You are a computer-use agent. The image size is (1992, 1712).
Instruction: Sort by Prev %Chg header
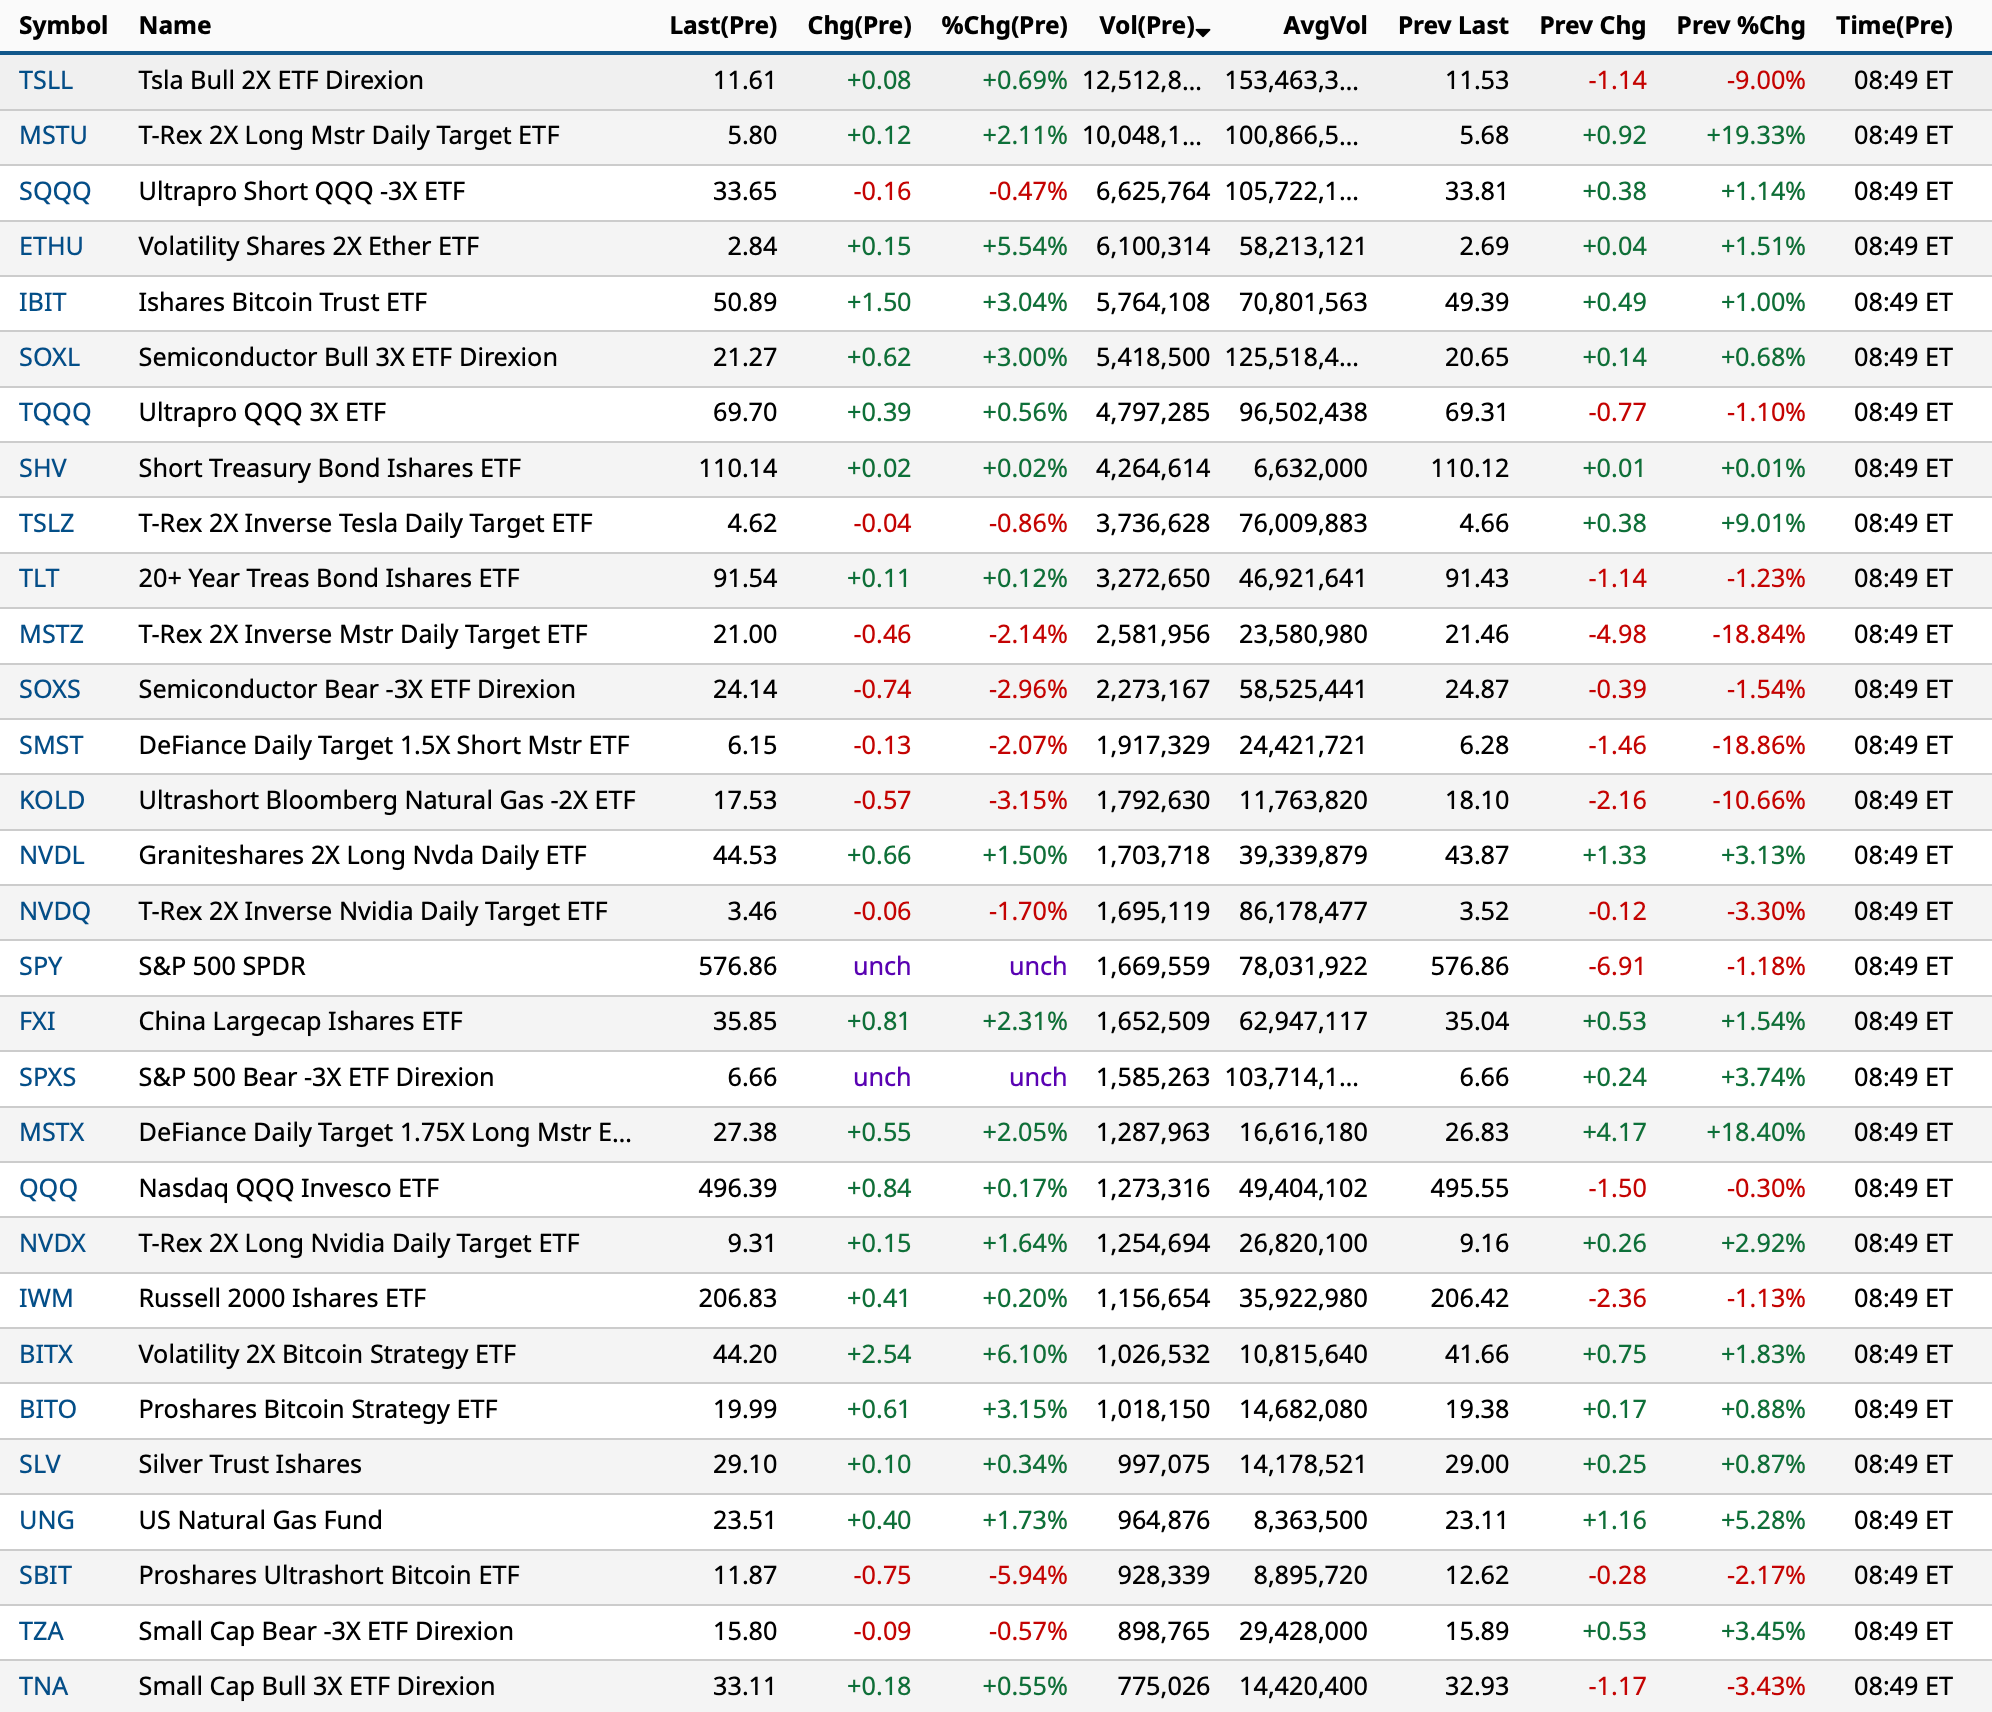[x=1740, y=26]
